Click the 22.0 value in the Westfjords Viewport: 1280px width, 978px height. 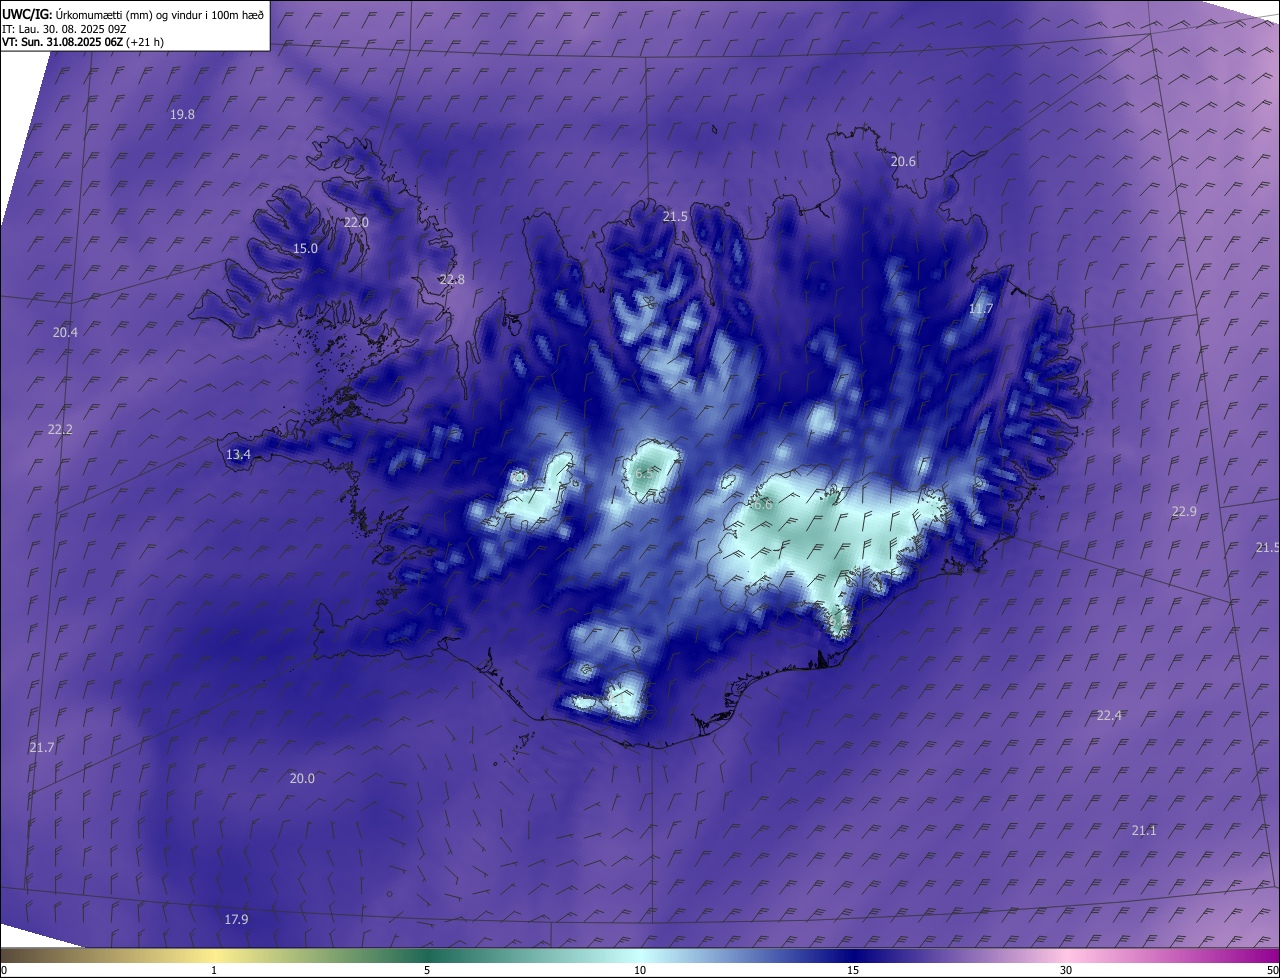point(356,223)
